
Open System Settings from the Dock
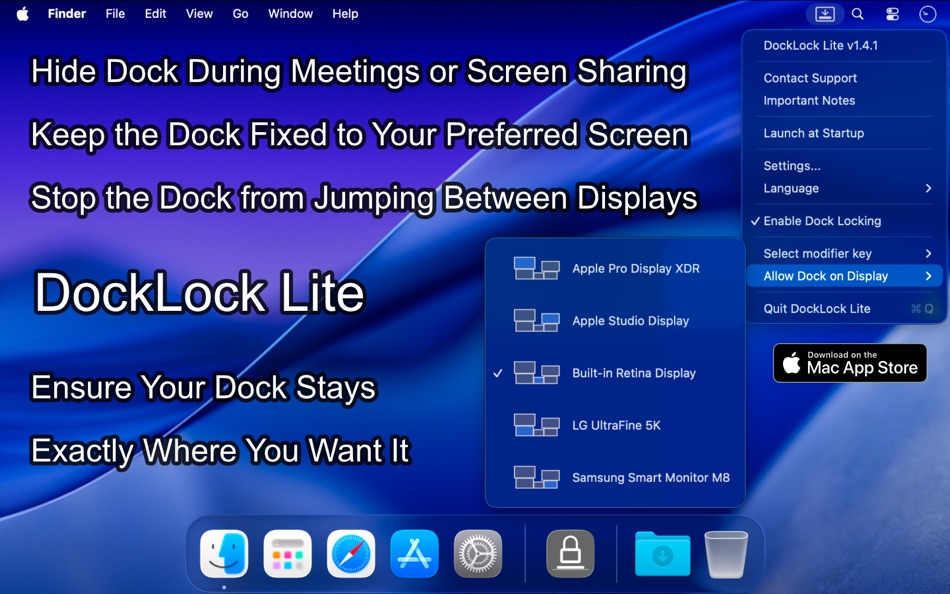point(478,553)
